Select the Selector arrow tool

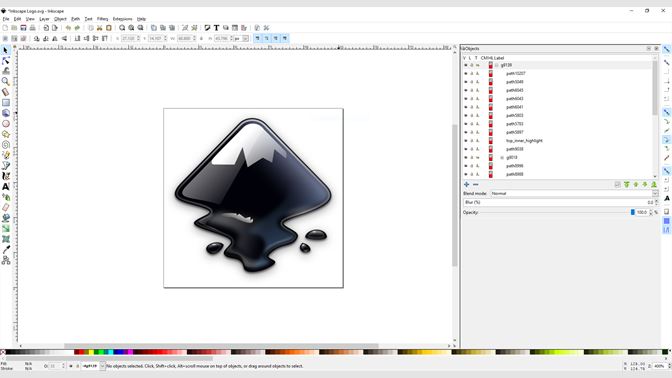(6, 51)
